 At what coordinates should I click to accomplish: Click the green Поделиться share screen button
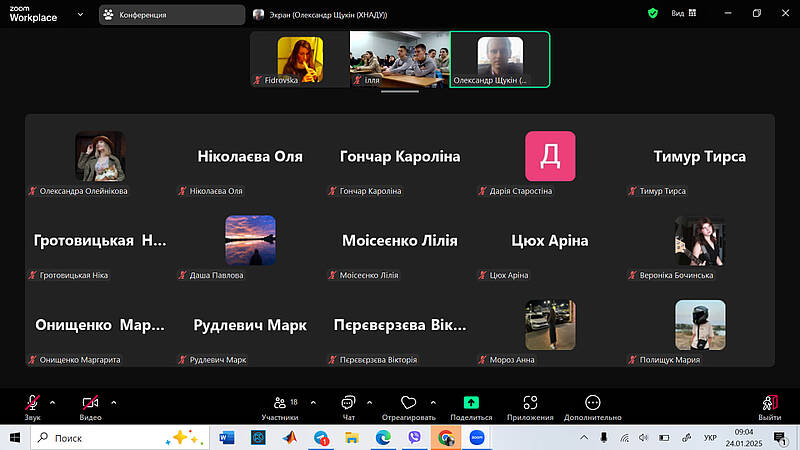coord(471,405)
